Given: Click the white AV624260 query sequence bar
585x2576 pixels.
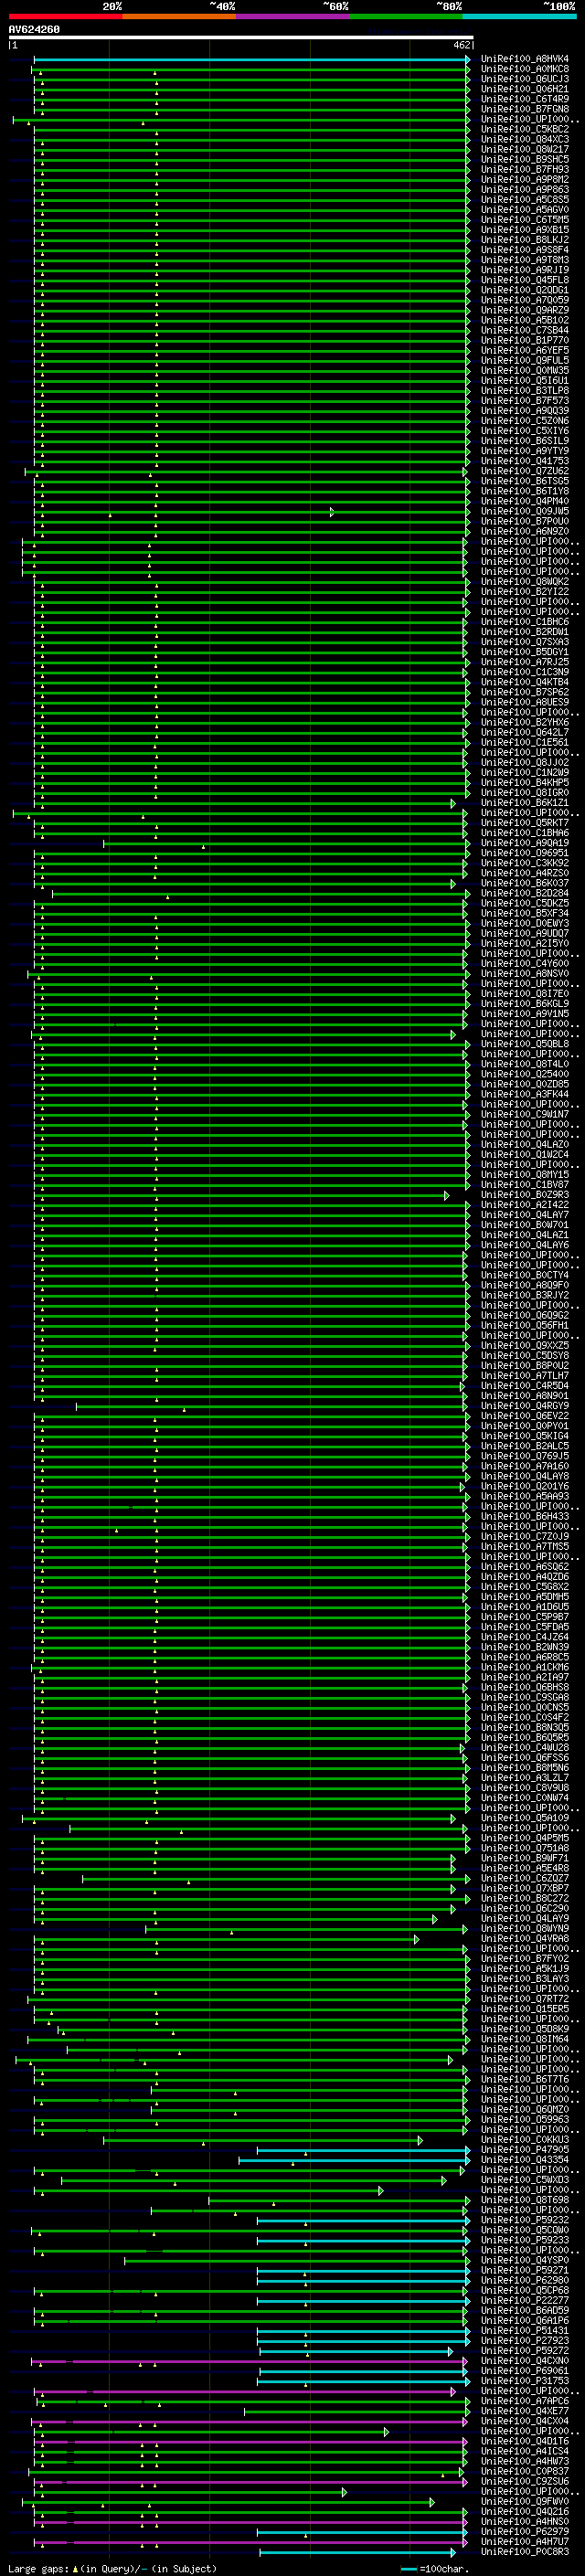Looking at the screenshot, I should click(241, 38).
